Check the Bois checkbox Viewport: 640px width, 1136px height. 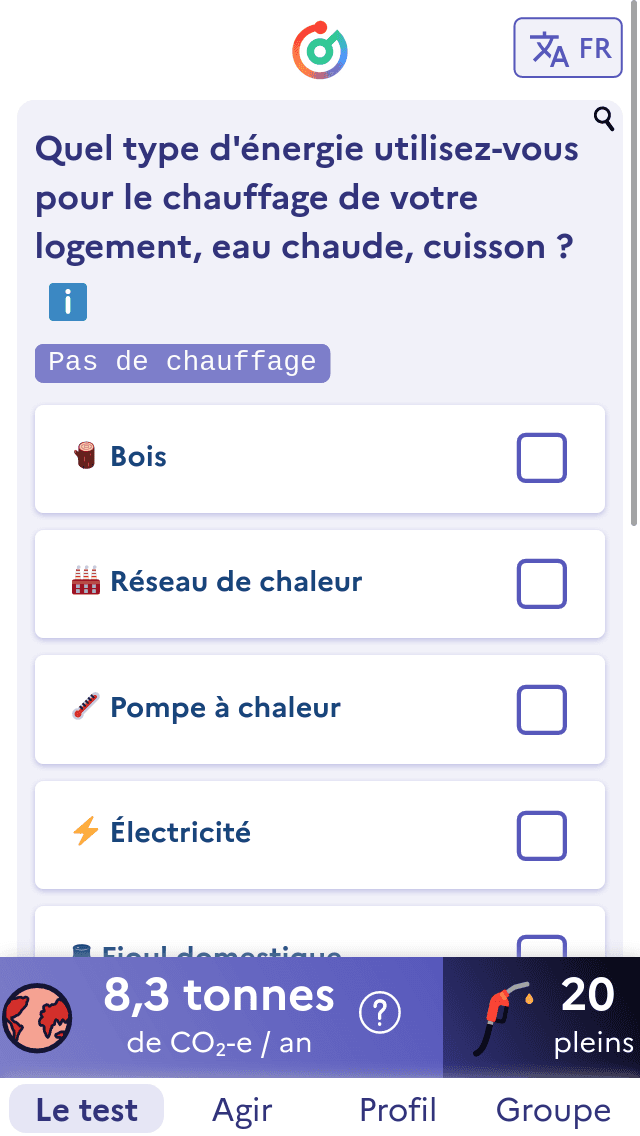tap(541, 458)
